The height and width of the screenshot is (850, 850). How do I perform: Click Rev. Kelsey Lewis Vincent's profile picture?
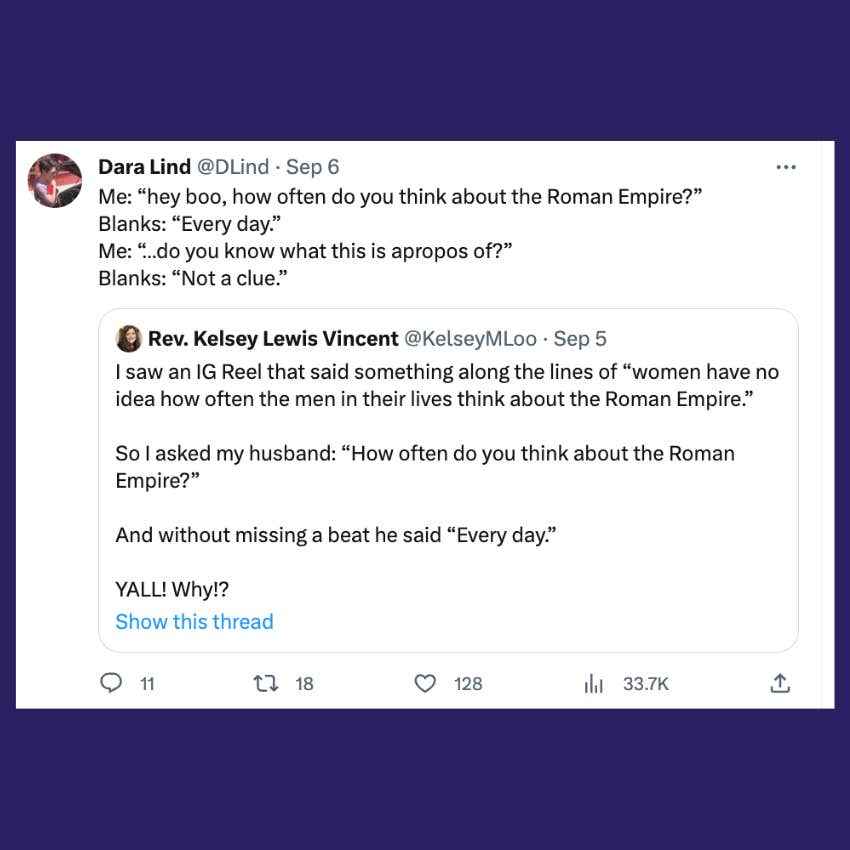tap(129, 339)
